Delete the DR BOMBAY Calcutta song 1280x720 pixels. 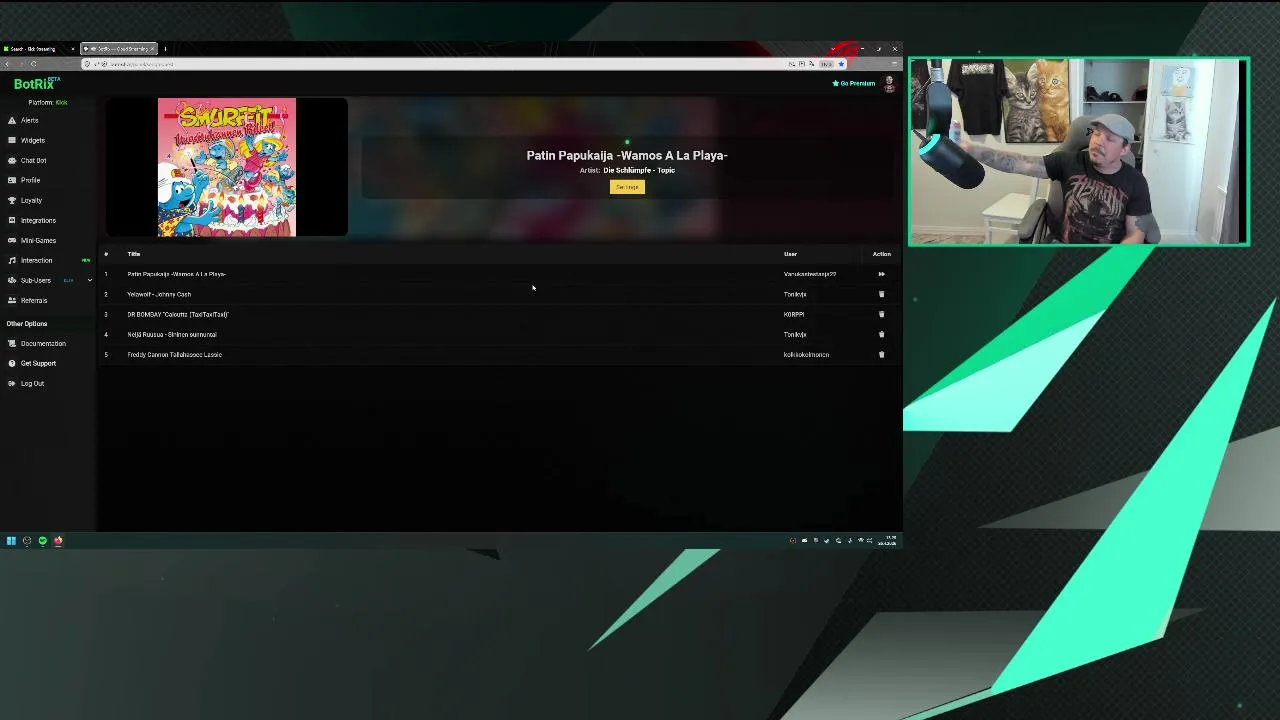[881, 314]
